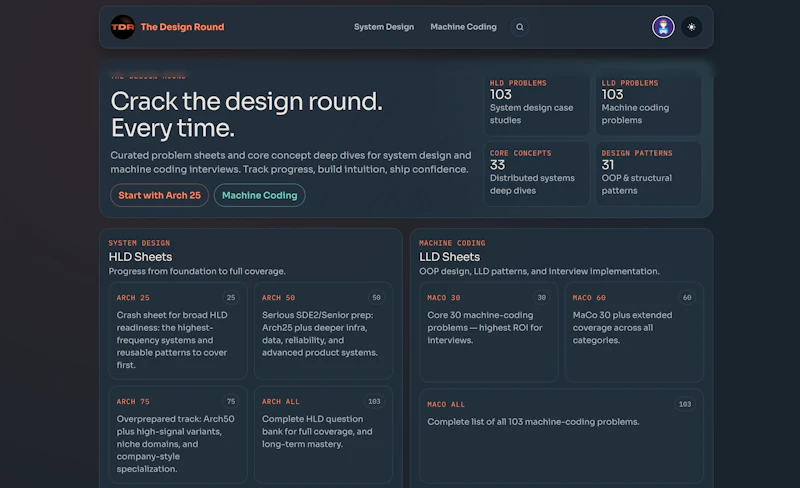Image resolution: width=800 pixels, height=488 pixels.
Task: Click the 50 count badge on ARCH 50
Action: [x=376, y=298]
